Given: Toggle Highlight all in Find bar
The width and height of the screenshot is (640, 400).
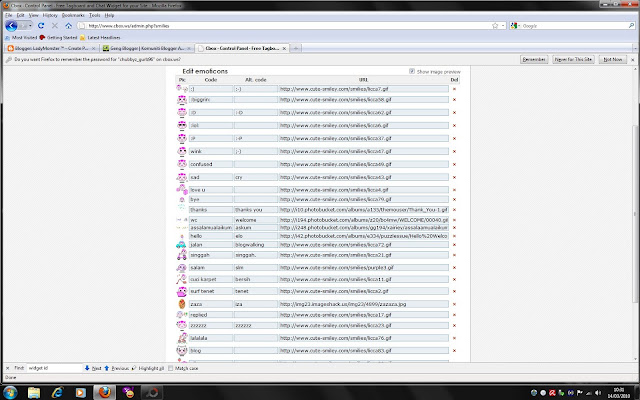Looking at the screenshot, I should [148, 368].
